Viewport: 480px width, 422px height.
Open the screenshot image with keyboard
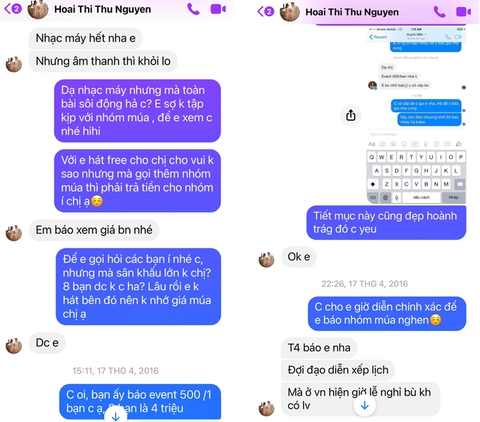click(x=416, y=115)
